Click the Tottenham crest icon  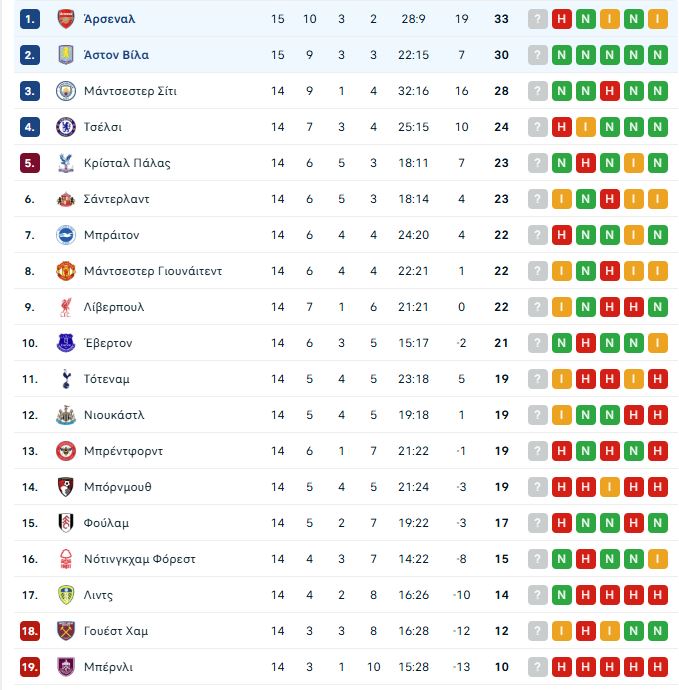point(66,379)
